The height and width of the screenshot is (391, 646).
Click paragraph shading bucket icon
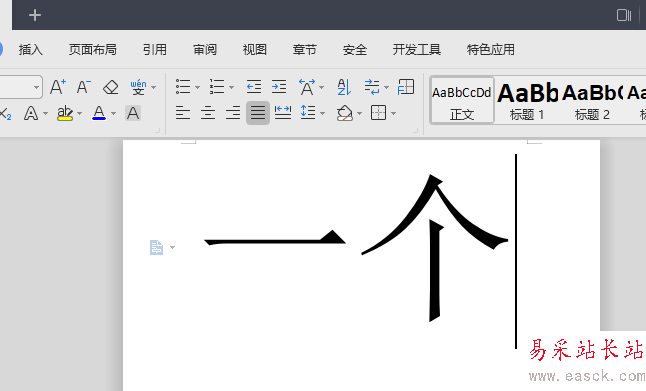[x=344, y=113]
